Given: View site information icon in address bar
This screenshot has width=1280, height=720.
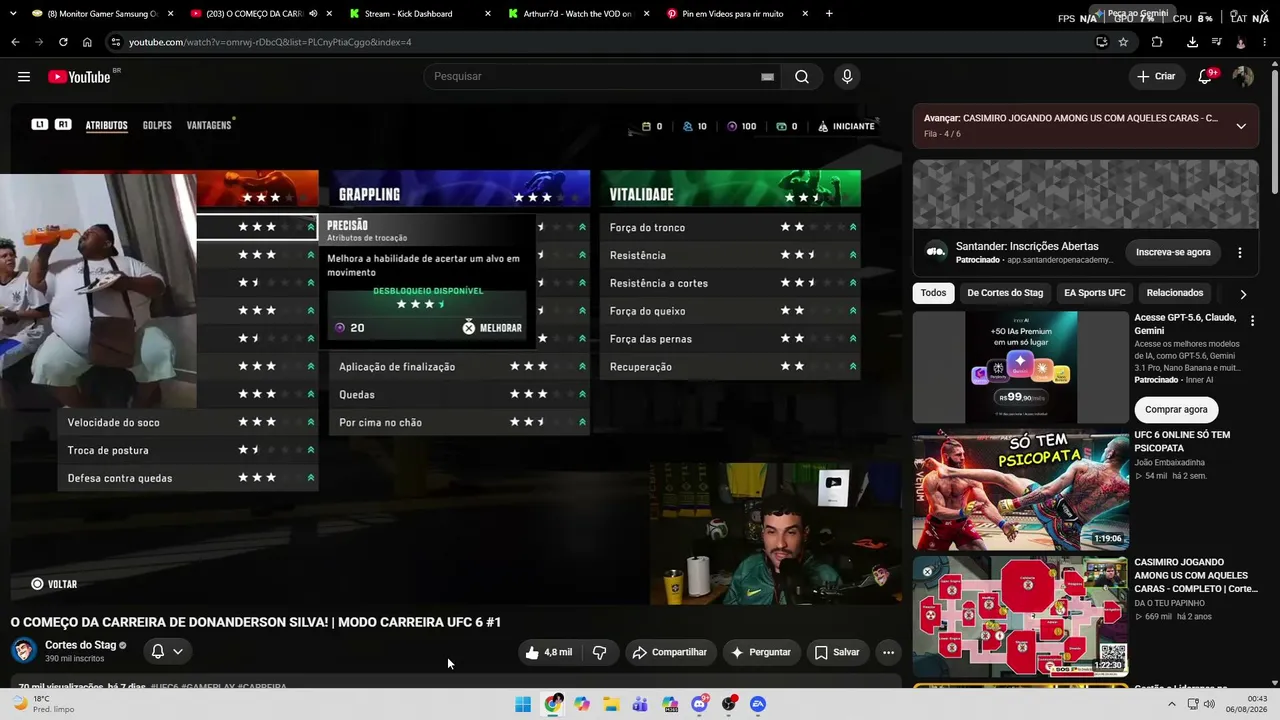Looking at the screenshot, I should (x=116, y=42).
